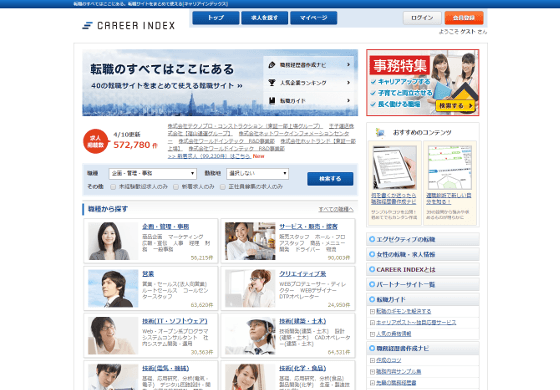The width and height of the screenshot is (560, 390).
Task: Click the circle icon beside パートナーサイト一覧
Action: click(x=372, y=284)
